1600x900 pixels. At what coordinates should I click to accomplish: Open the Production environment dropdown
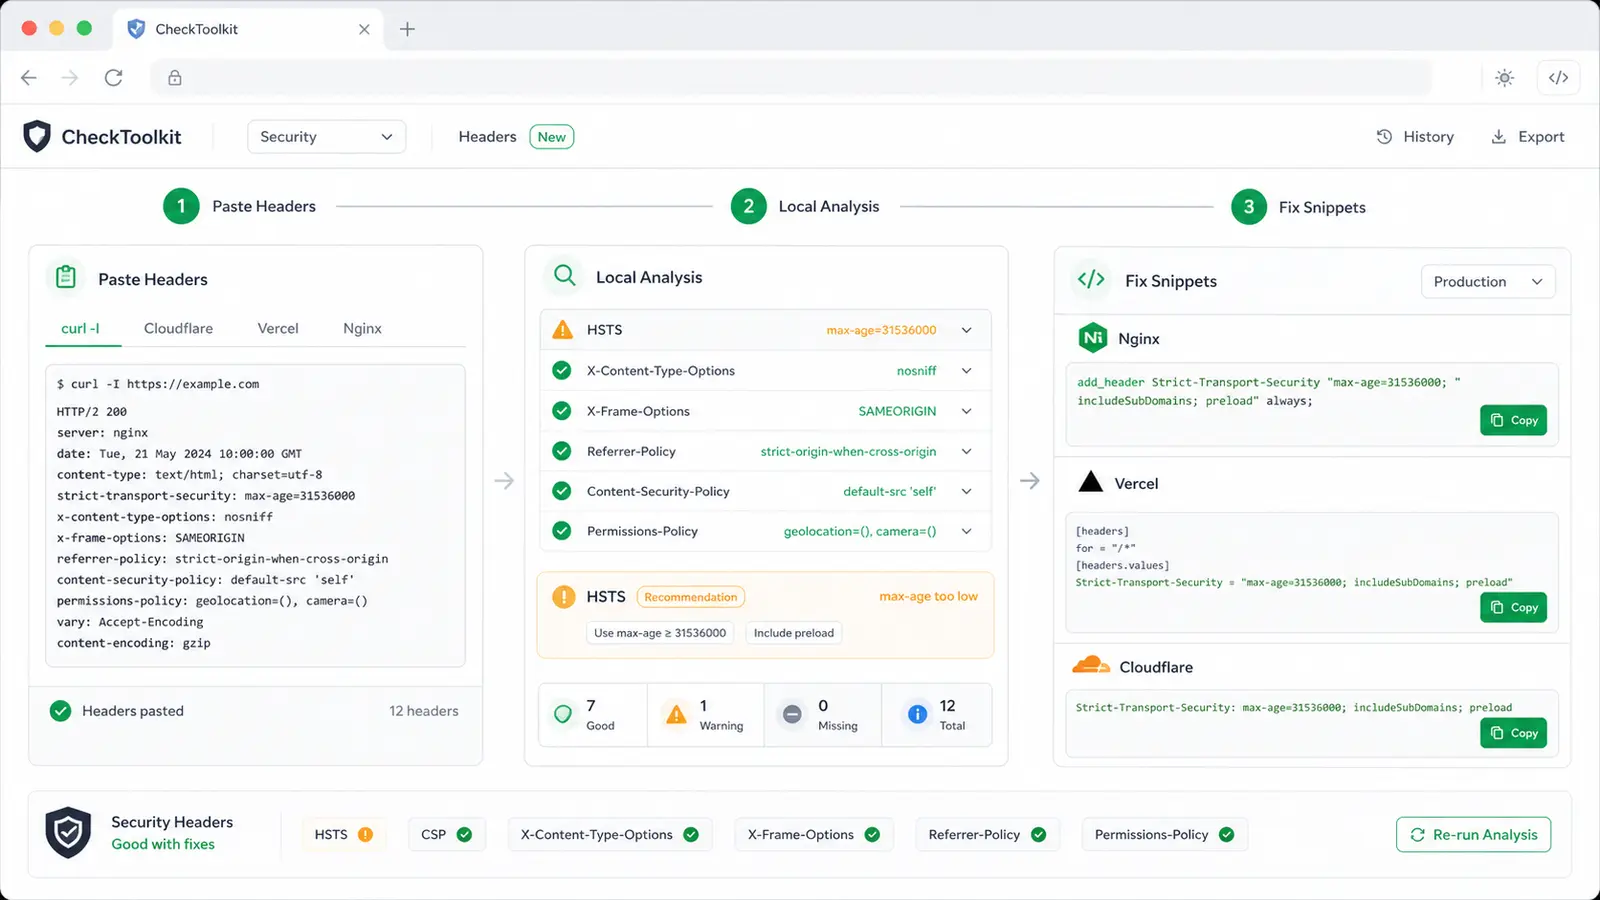point(1488,282)
